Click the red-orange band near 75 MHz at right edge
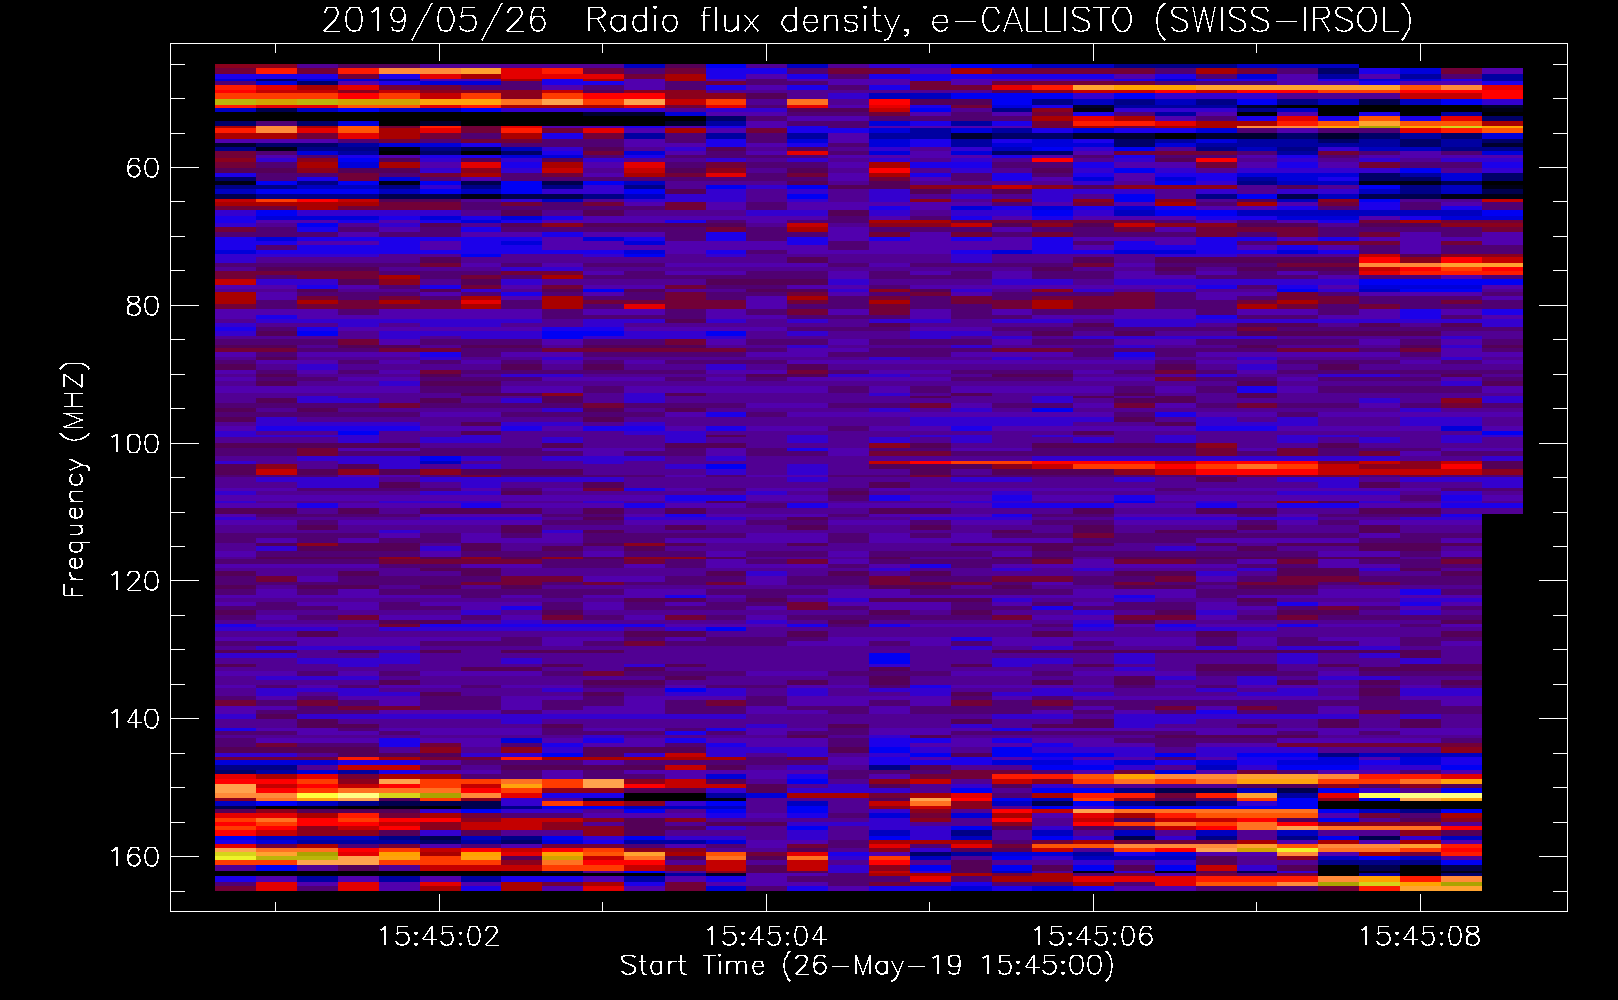The height and width of the screenshot is (1000, 1618). point(1441,265)
